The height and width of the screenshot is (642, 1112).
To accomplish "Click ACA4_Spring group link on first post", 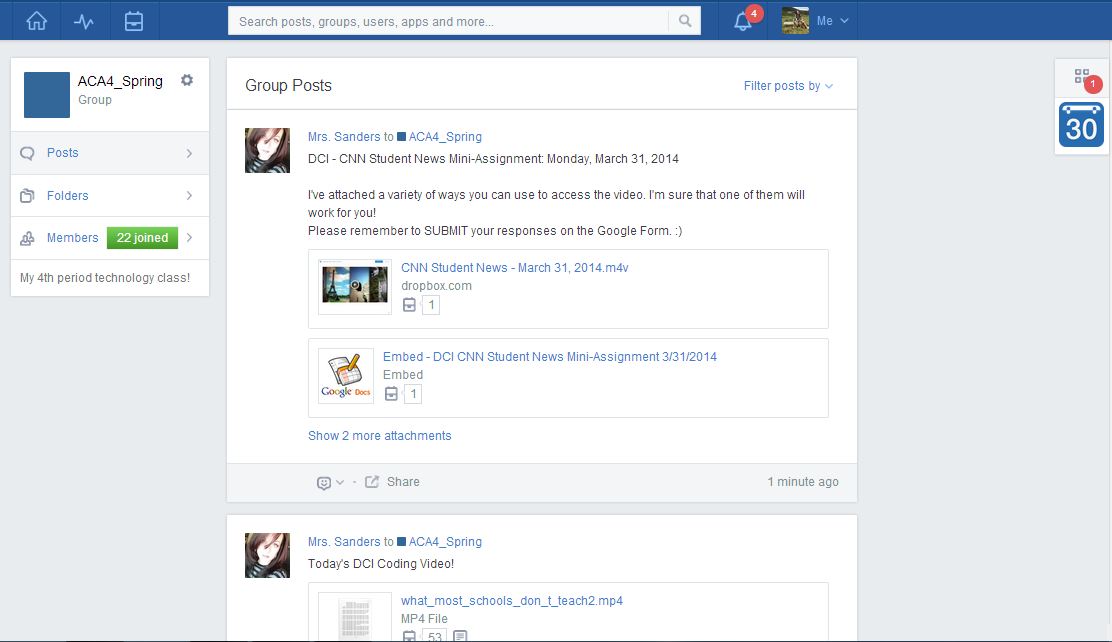I will point(445,137).
